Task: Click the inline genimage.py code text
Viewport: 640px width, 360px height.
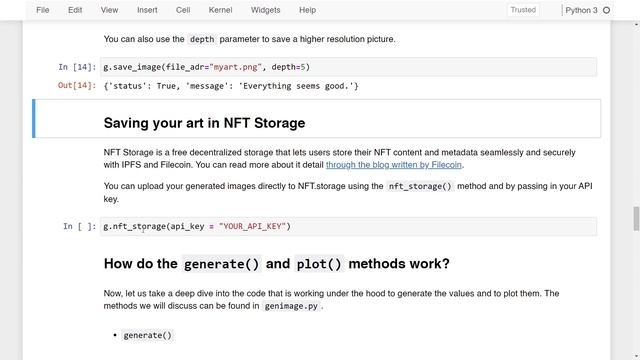Action: point(291,306)
